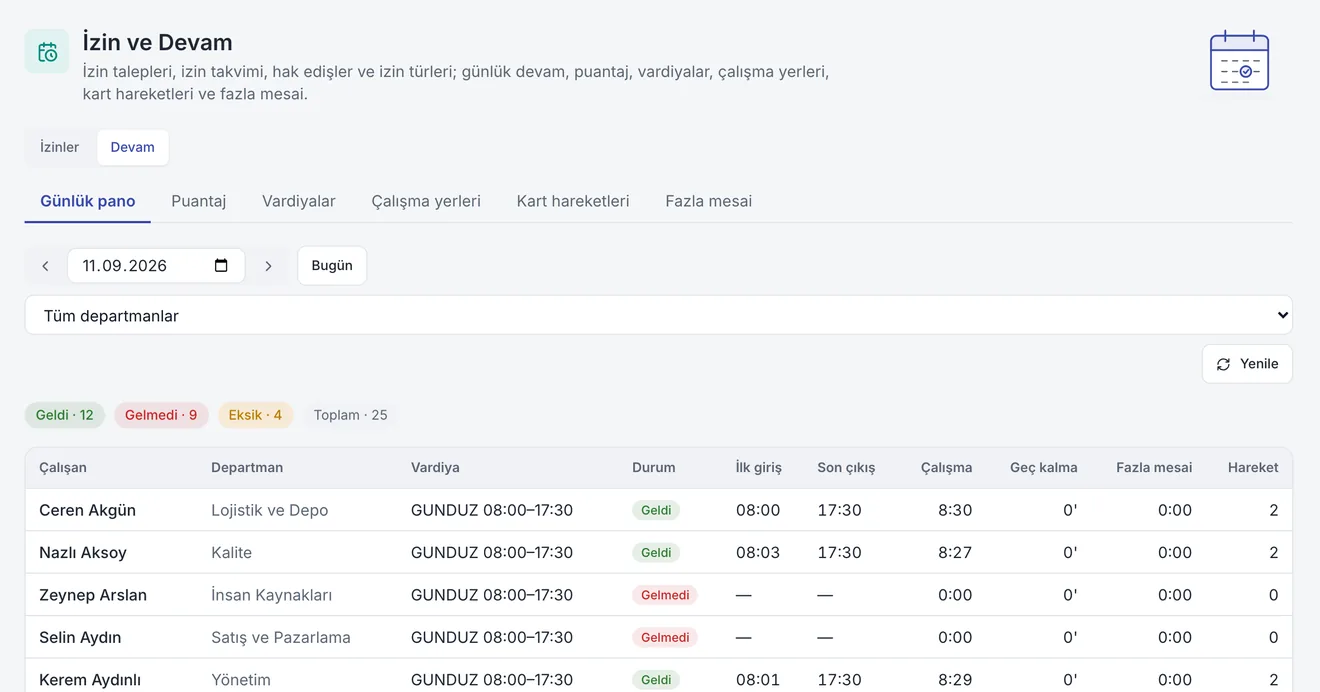Image resolution: width=1320 pixels, height=692 pixels.
Task: Click the large calendar illustration icon
Action: click(x=1239, y=60)
